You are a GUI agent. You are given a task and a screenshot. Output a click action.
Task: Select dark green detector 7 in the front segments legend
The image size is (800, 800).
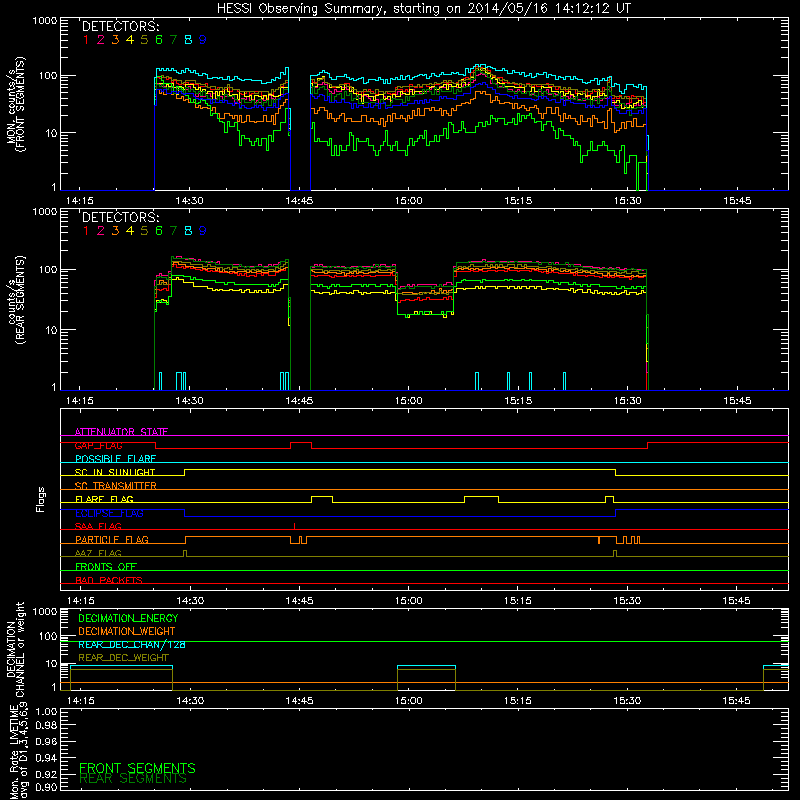173,40
